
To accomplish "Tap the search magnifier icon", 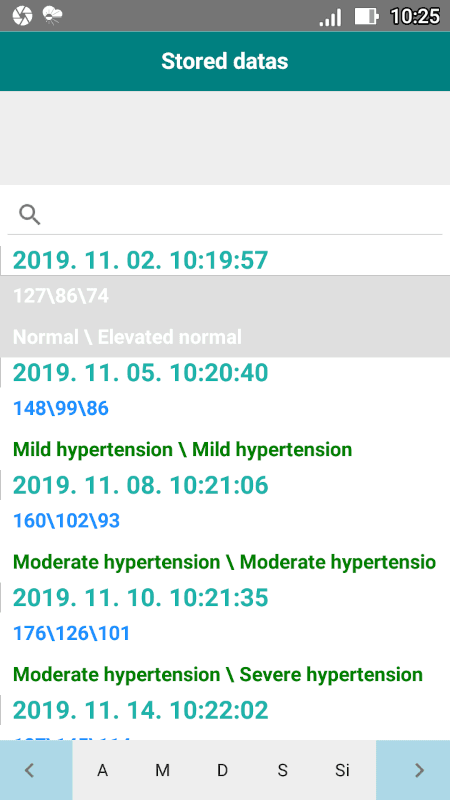I will pos(30,215).
